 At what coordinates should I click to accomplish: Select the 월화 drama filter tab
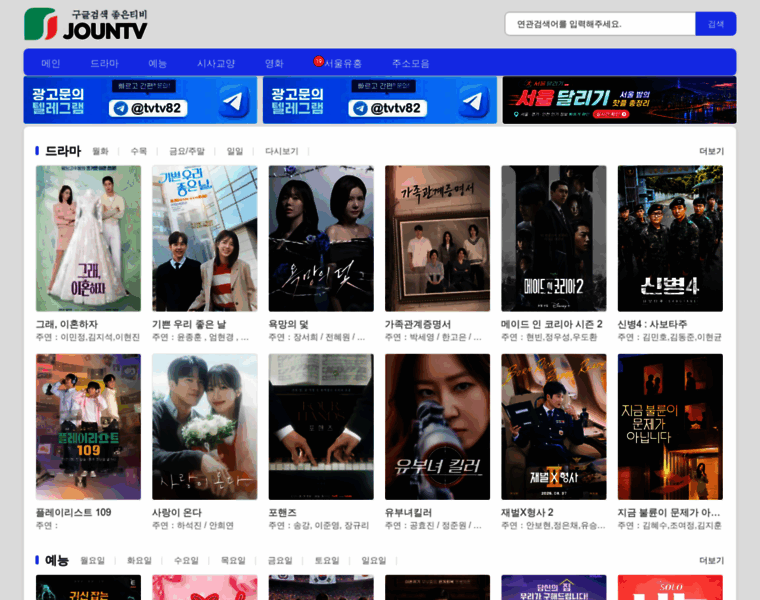[100, 151]
